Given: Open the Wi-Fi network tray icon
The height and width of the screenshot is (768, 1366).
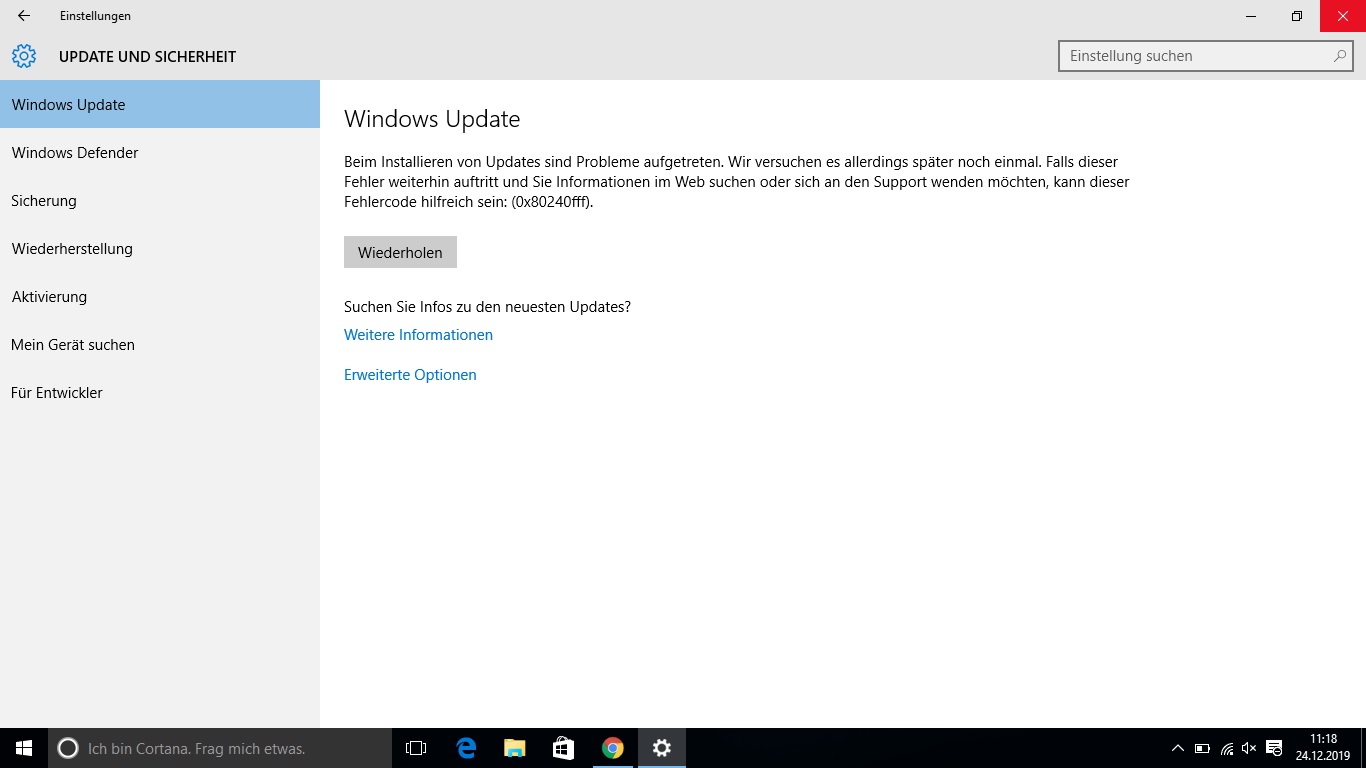Looking at the screenshot, I should click(1226, 748).
